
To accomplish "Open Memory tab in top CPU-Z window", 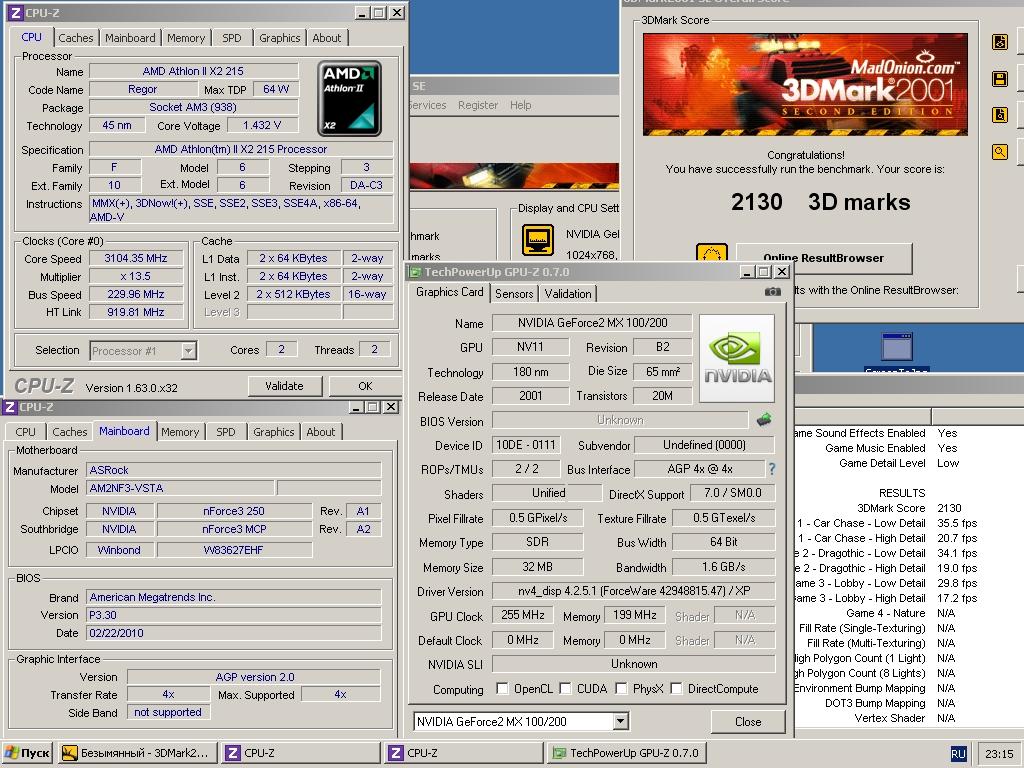I will (x=186, y=38).
